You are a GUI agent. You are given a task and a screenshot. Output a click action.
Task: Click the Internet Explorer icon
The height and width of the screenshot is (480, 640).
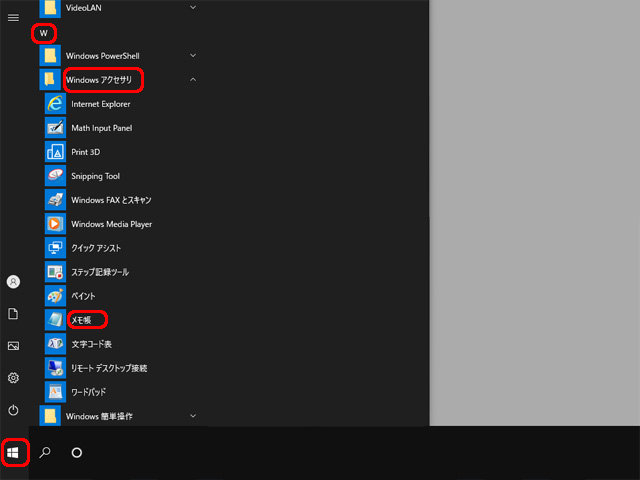[55, 104]
